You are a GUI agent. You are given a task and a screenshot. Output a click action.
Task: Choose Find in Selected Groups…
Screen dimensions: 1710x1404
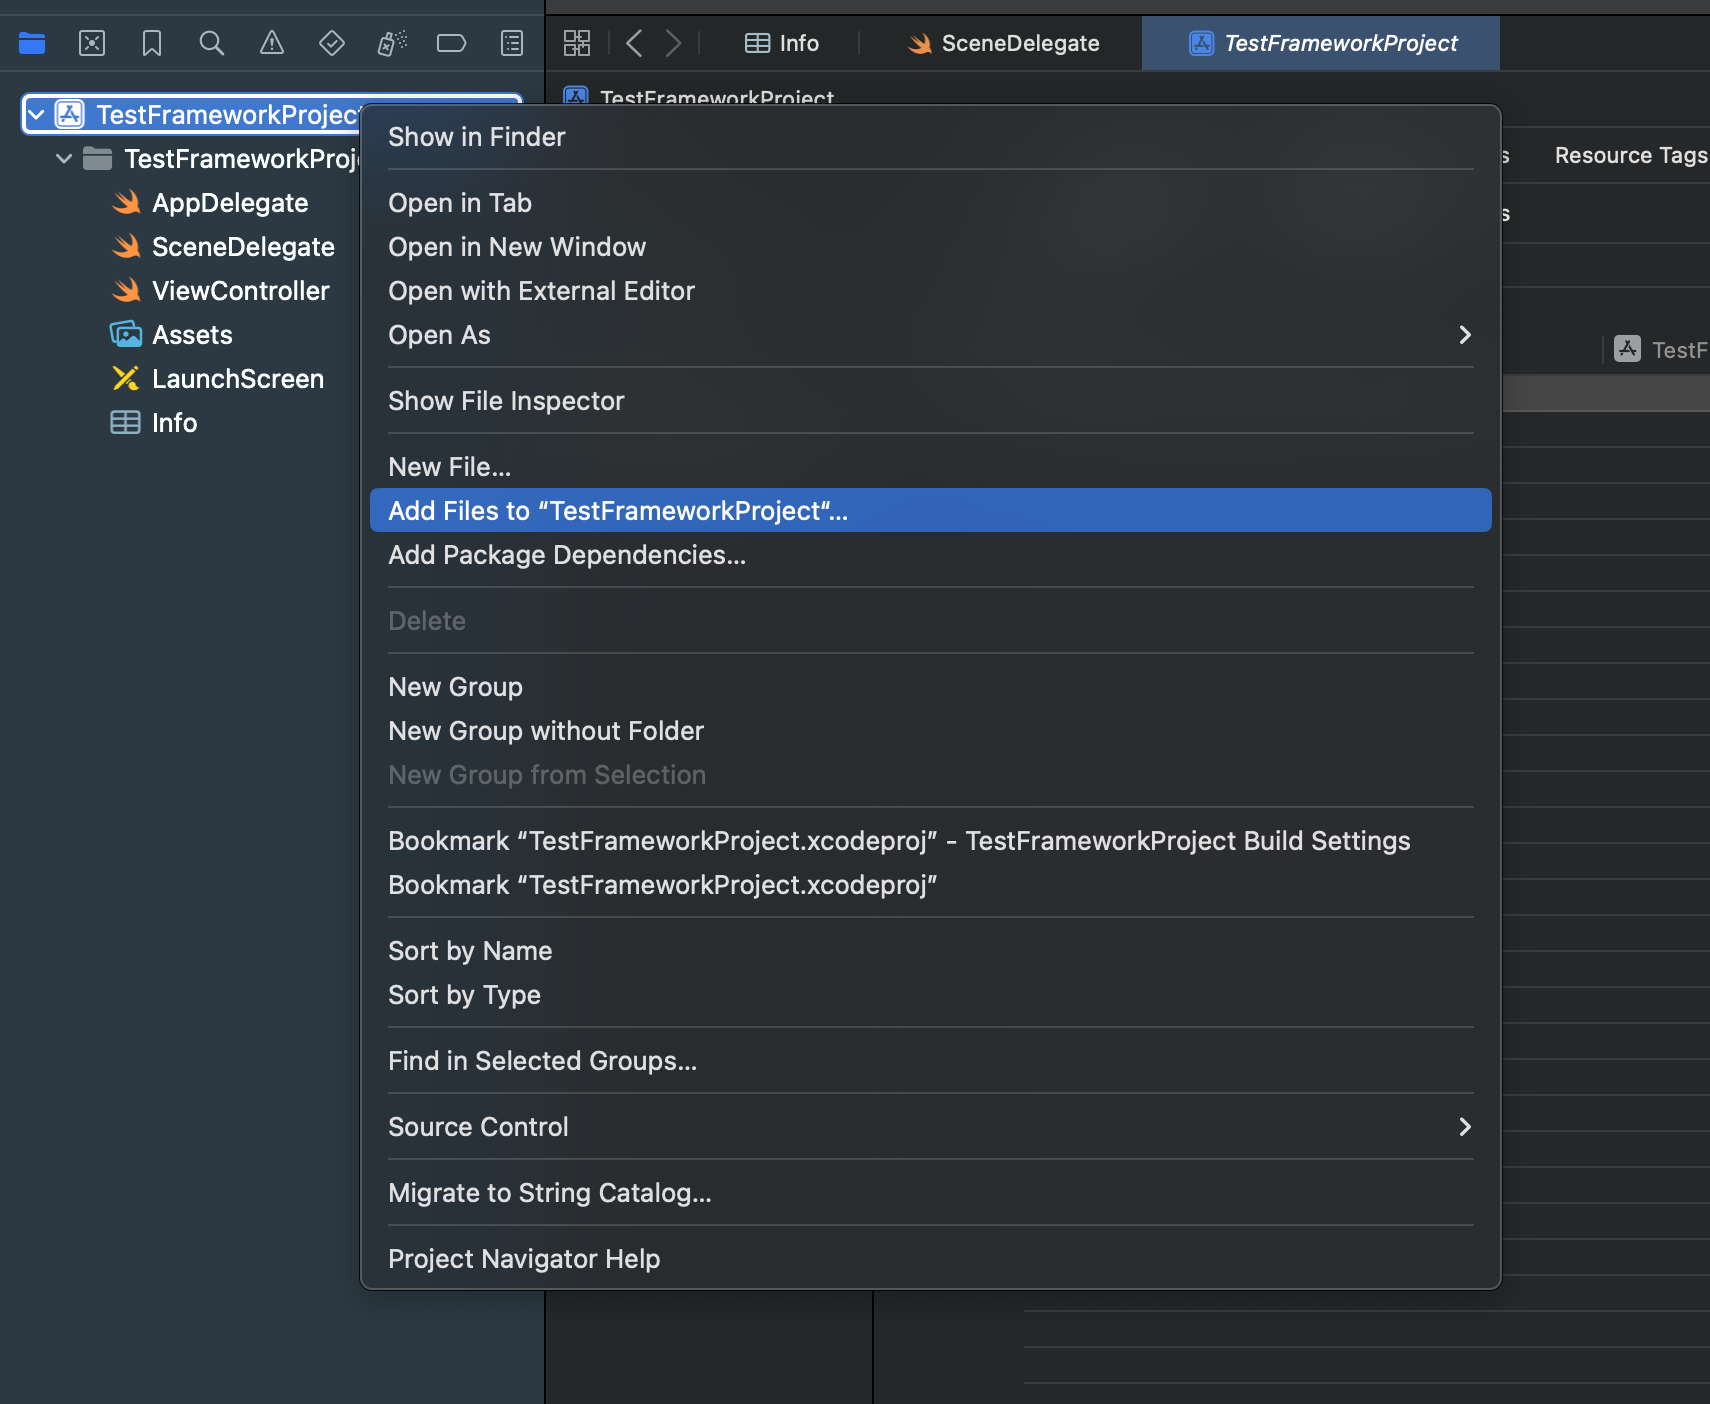click(x=931, y=1061)
